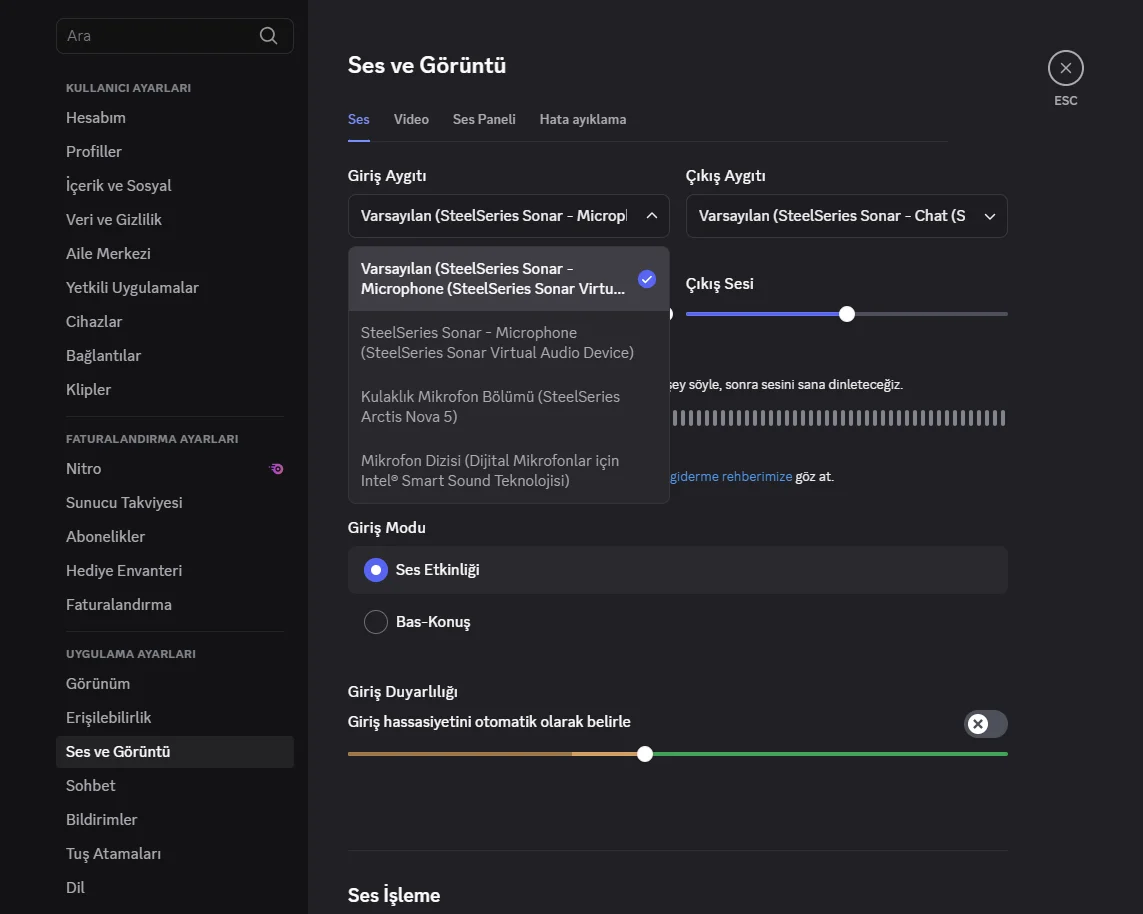
Task: Open Tuş Atamaları in sidebar
Action: pyautogui.click(x=113, y=854)
